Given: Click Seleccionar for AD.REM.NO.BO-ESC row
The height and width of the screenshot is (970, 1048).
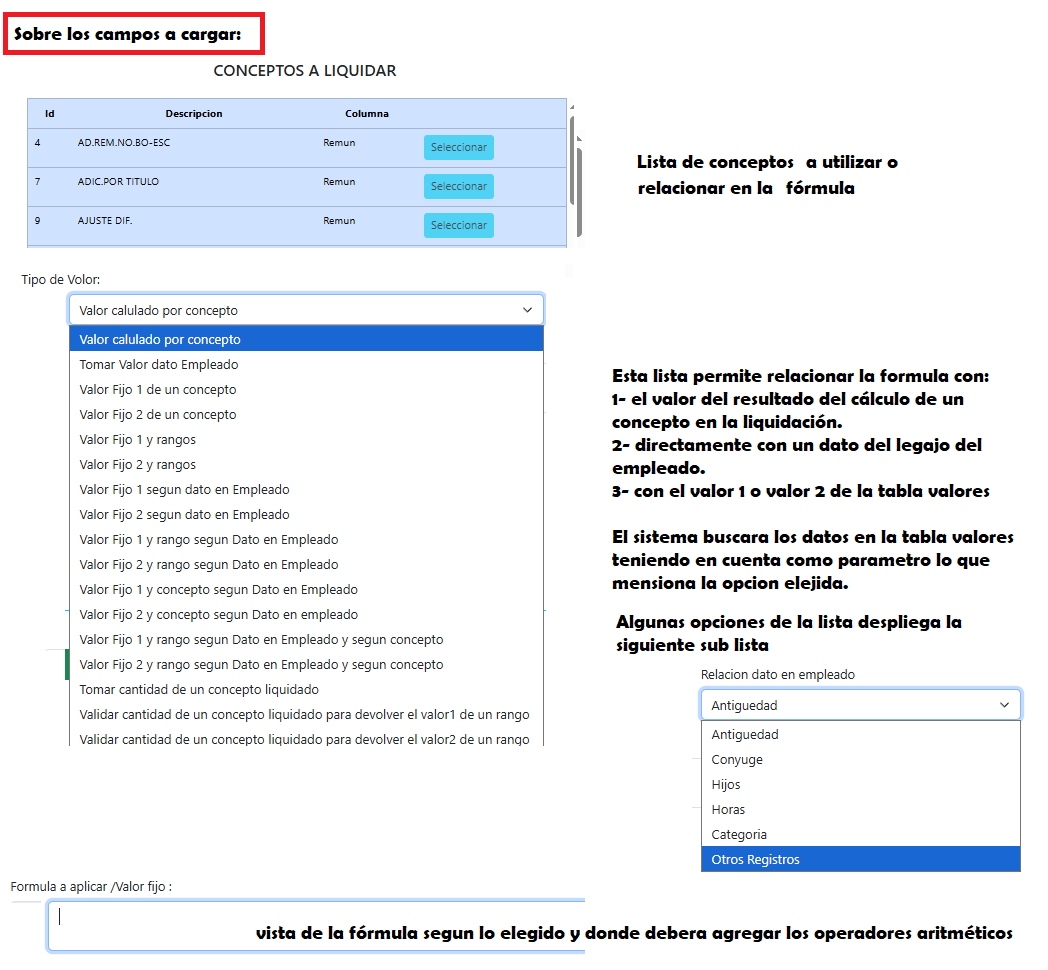Looking at the screenshot, I should [x=458, y=147].
